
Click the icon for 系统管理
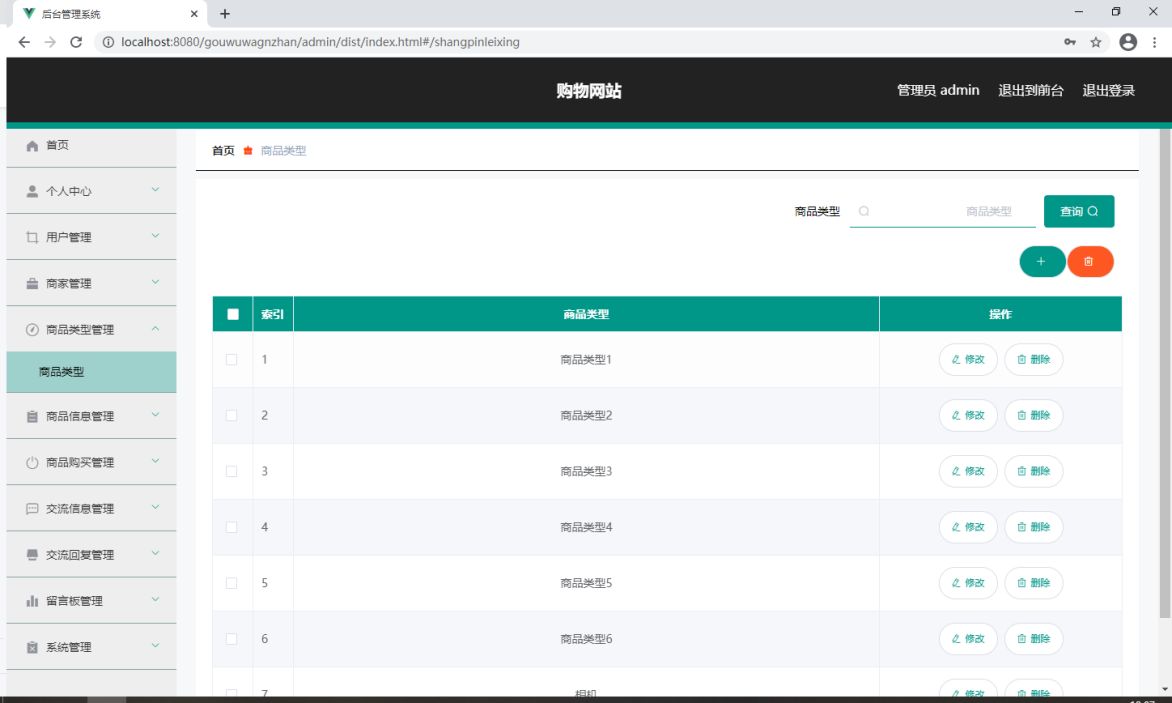32,647
